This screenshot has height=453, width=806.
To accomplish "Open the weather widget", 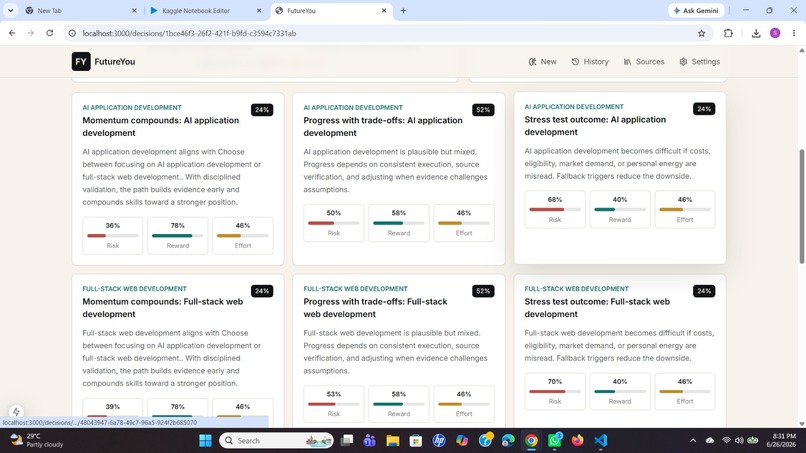I will 37,441.
